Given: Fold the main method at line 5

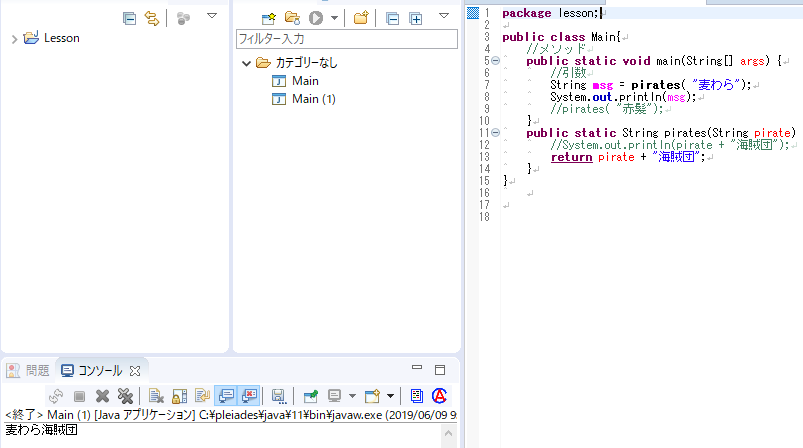Looking at the screenshot, I should click(x=495, y=61).
